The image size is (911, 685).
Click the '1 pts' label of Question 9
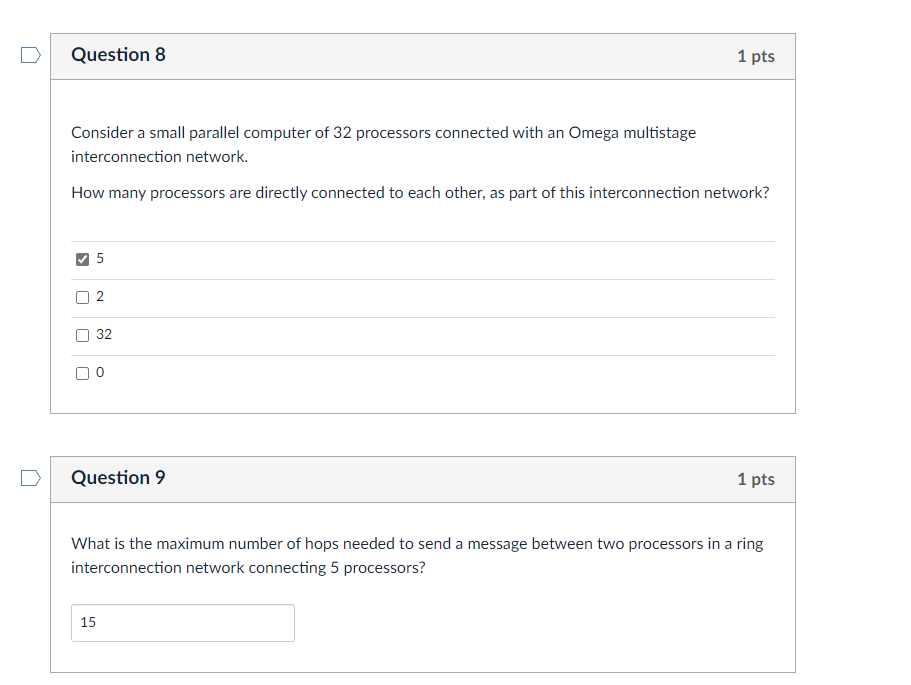pyautogui.click(x=755, y=480)
